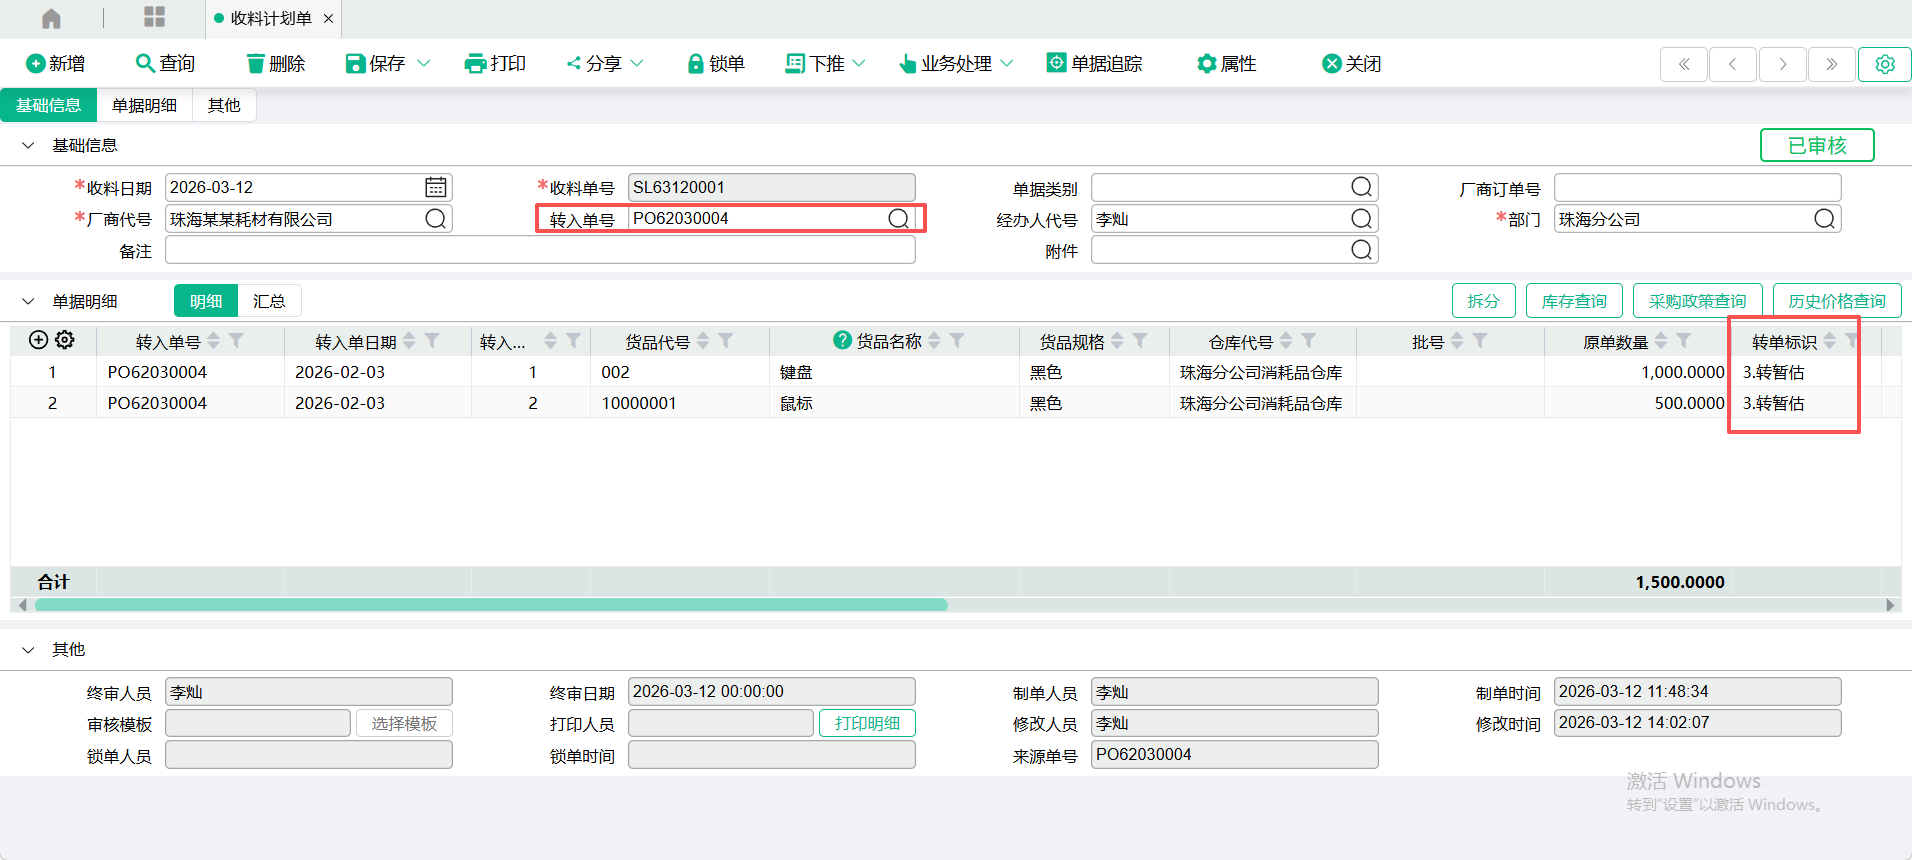Click the add row plus icon in grid
Viewport: 1912px width, 860px height.
38,340
